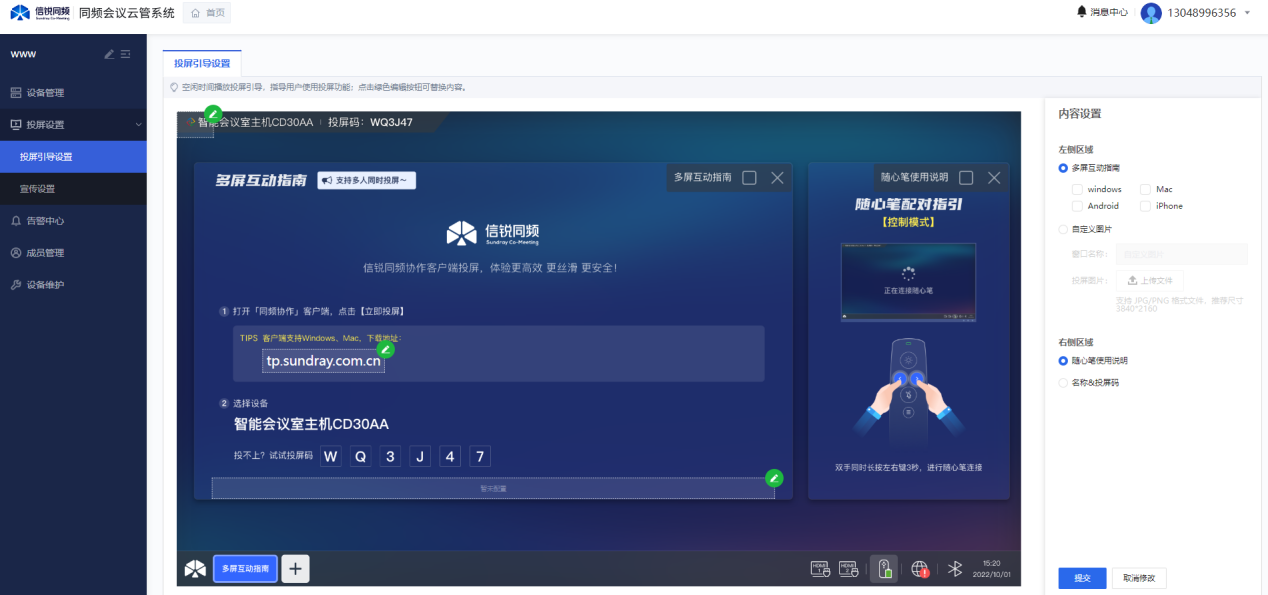
Task: Click the HDMI 2 icon in preview taskbar
Action: click(x=848, y=569)
